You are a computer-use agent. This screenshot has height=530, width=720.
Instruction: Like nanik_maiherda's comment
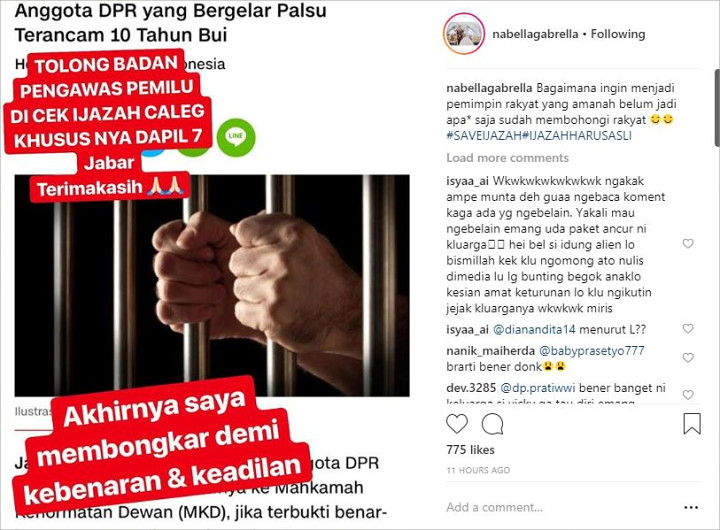click(x=688, y=358)
